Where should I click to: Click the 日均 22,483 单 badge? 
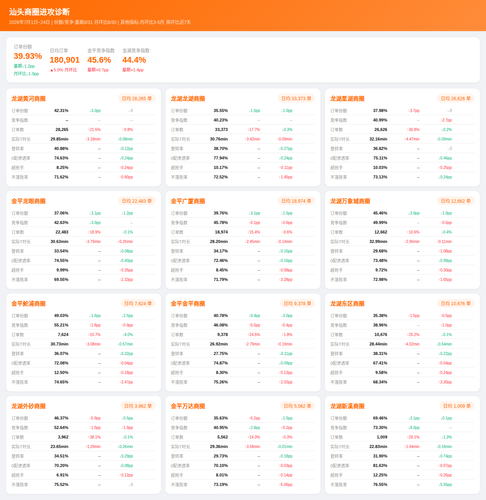click(137, 201)
